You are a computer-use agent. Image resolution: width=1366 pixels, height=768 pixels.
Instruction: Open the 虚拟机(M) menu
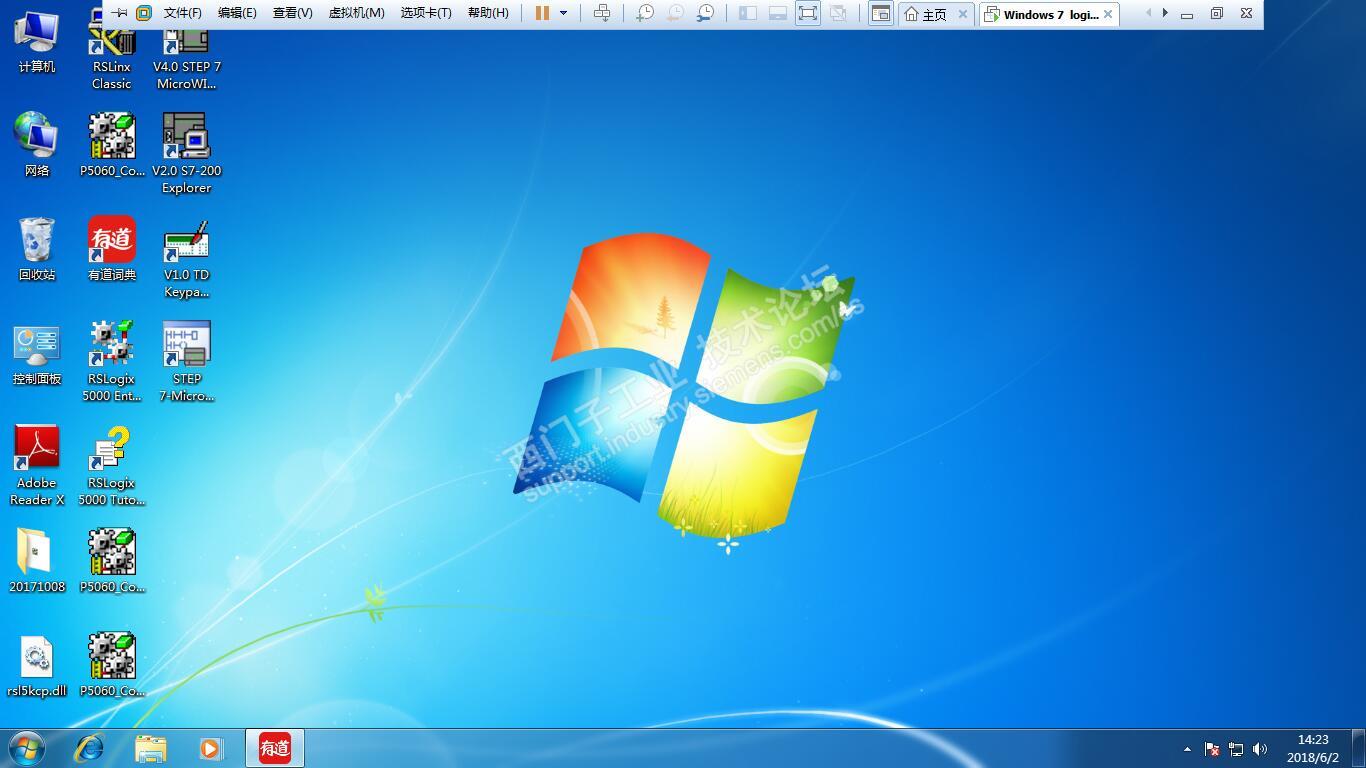point(357,13)
